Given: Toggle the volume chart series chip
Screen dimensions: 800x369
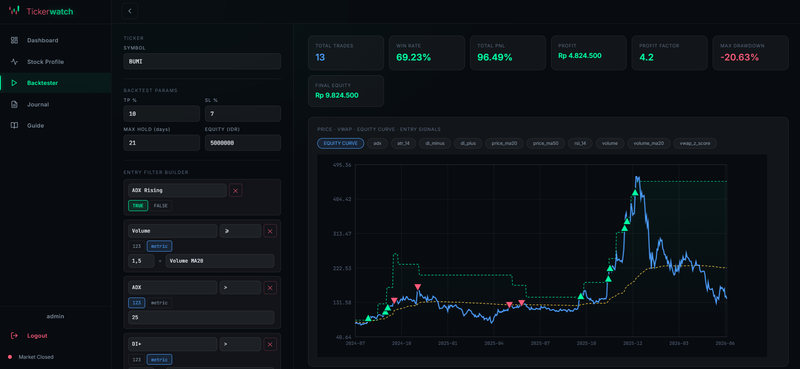Looking at the screenshot, I should point(610,143).
